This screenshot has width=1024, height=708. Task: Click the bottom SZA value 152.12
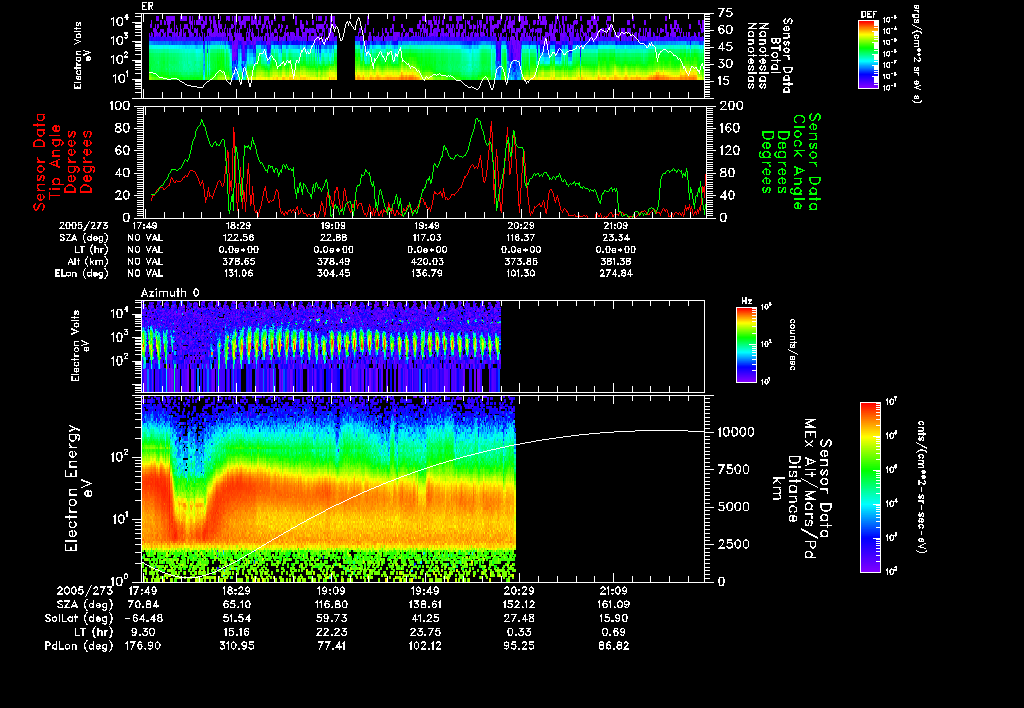519,605
